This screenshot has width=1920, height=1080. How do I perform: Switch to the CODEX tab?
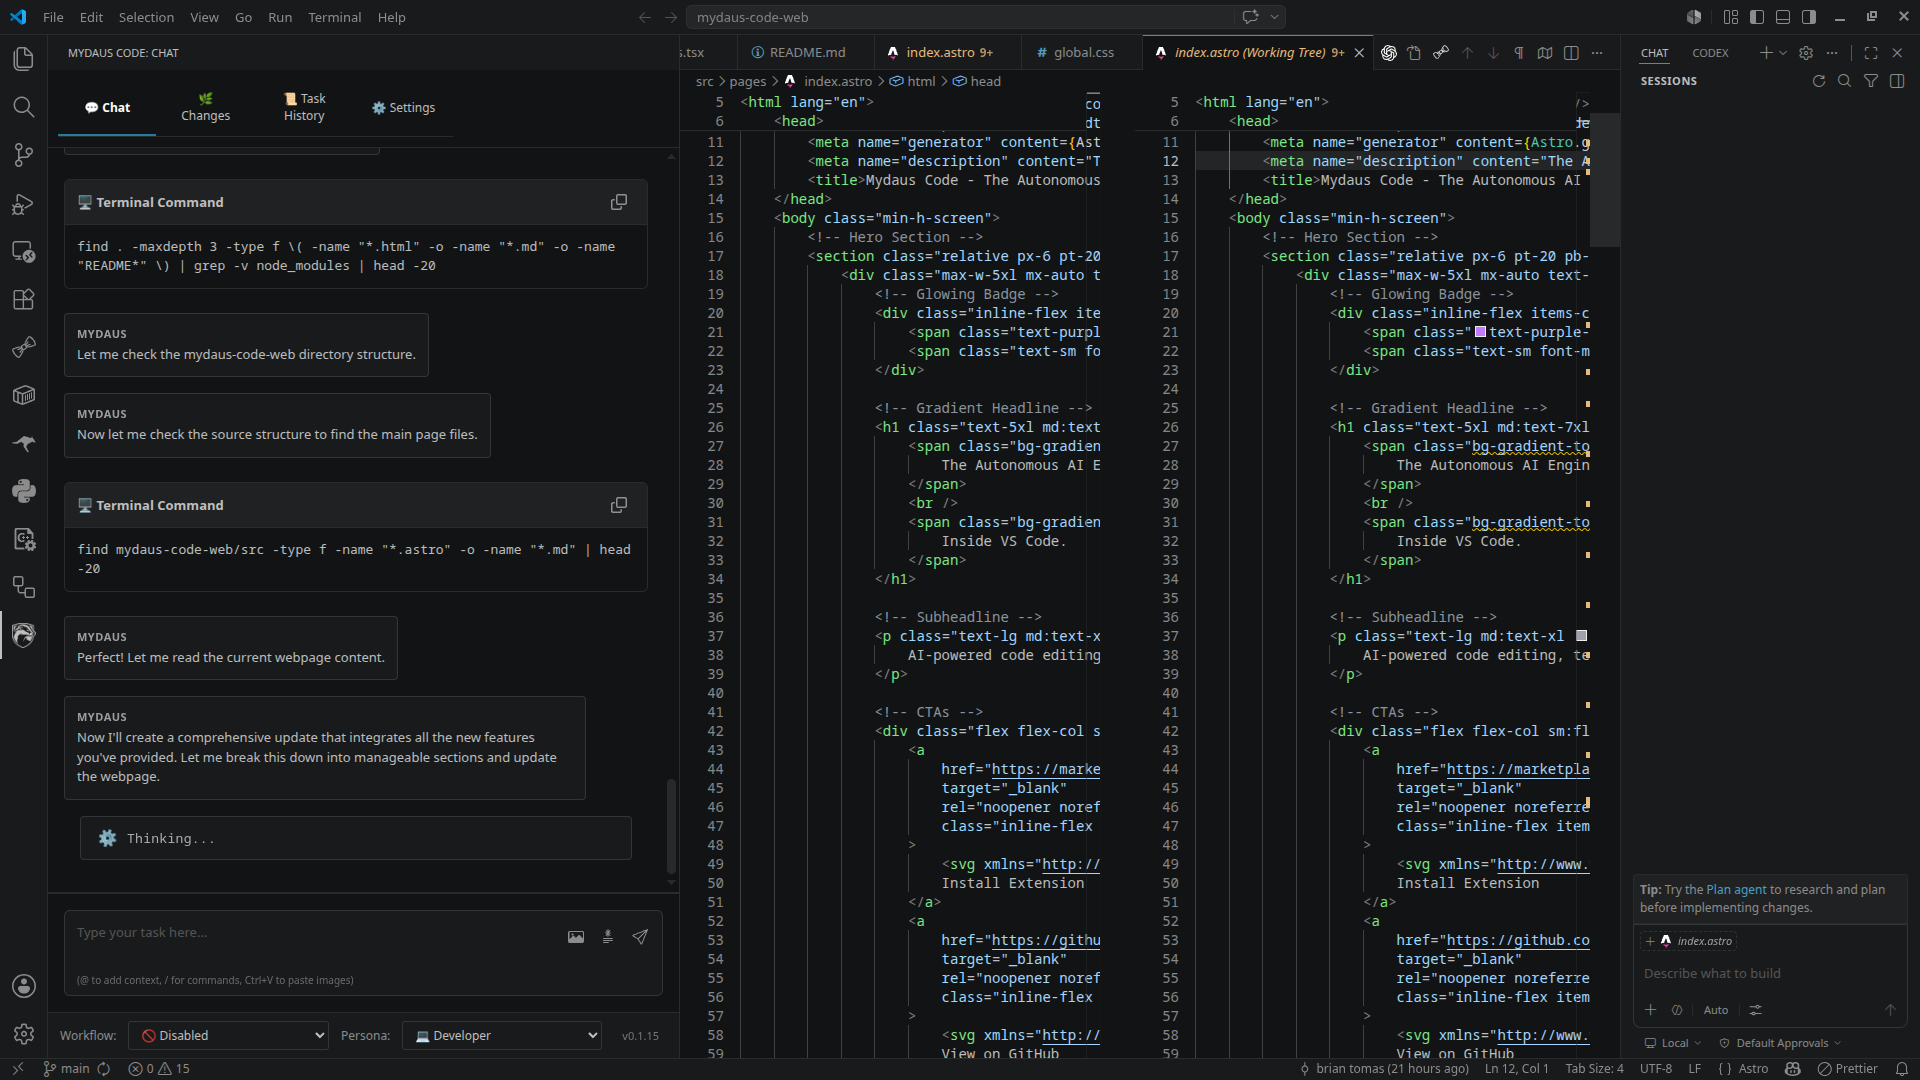1710,53
